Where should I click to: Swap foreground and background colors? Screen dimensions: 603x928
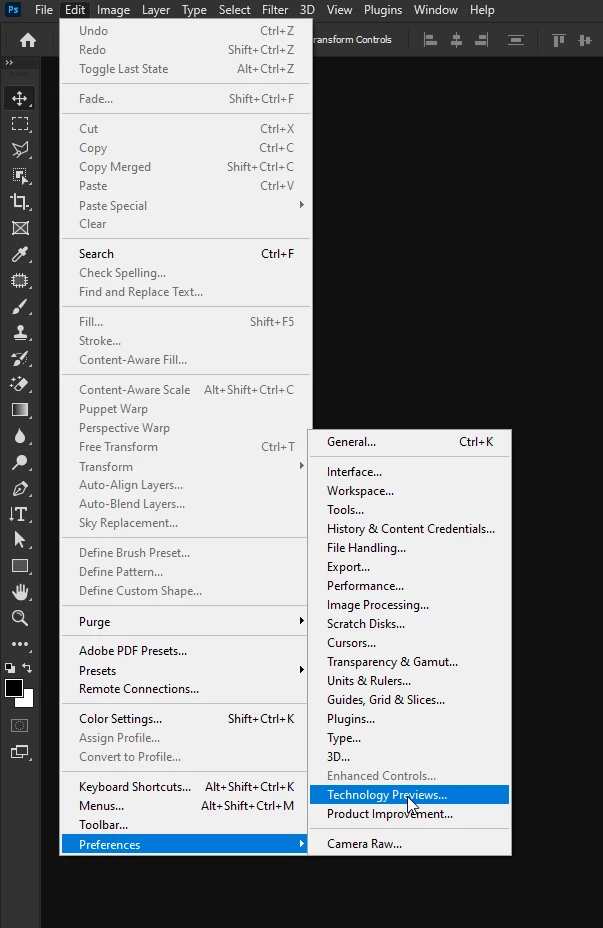pos(28,668)
